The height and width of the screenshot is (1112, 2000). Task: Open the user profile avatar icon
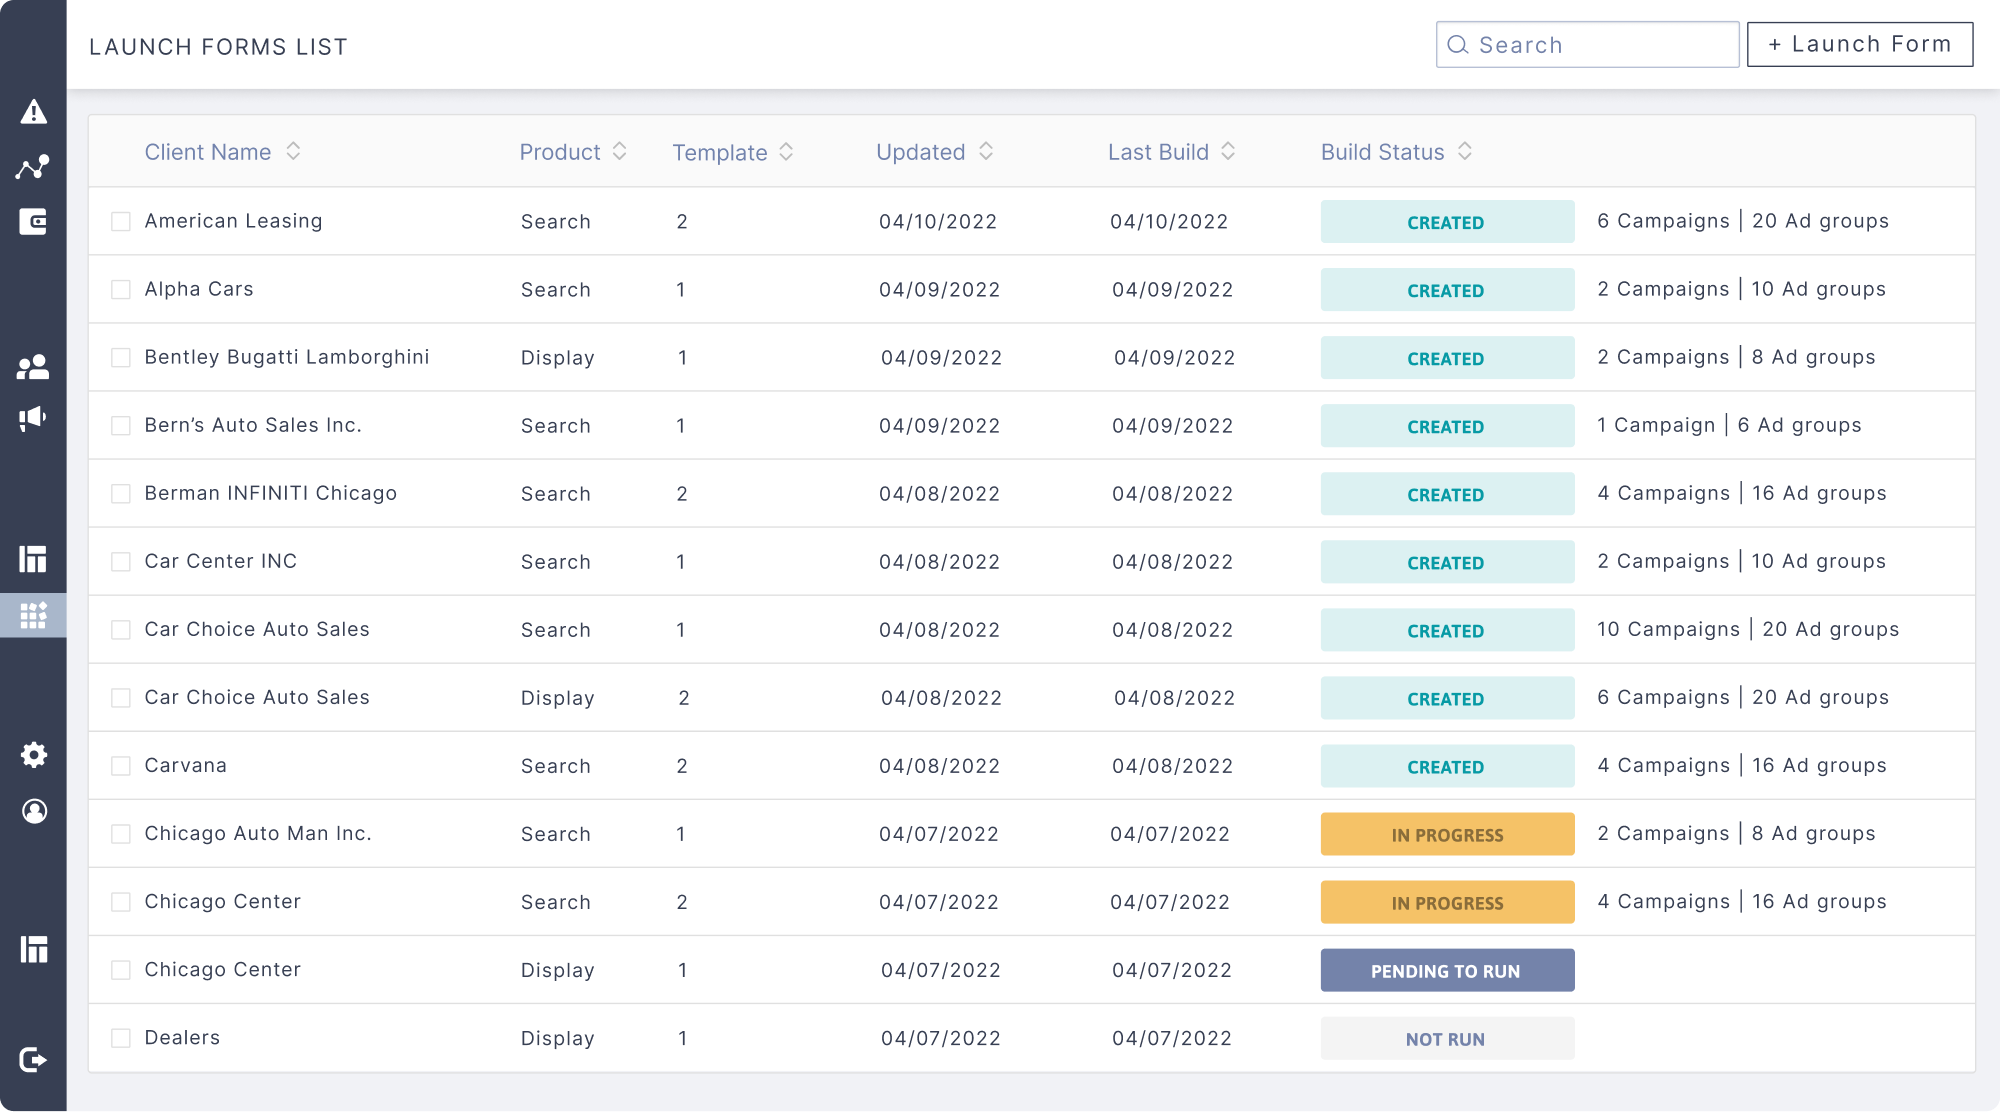tap(34, 811)
